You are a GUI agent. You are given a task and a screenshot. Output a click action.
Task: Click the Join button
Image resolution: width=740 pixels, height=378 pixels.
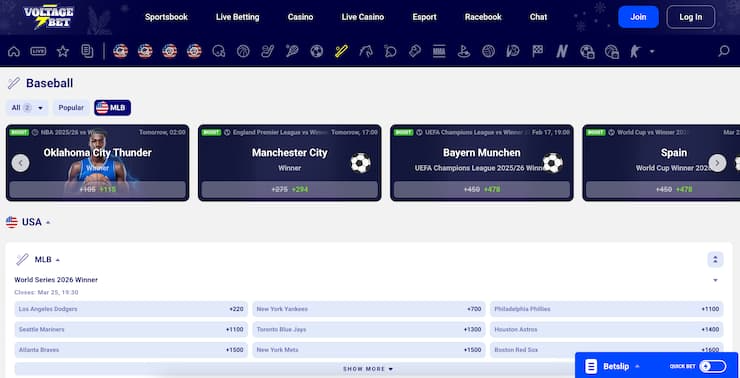[638, 17]
